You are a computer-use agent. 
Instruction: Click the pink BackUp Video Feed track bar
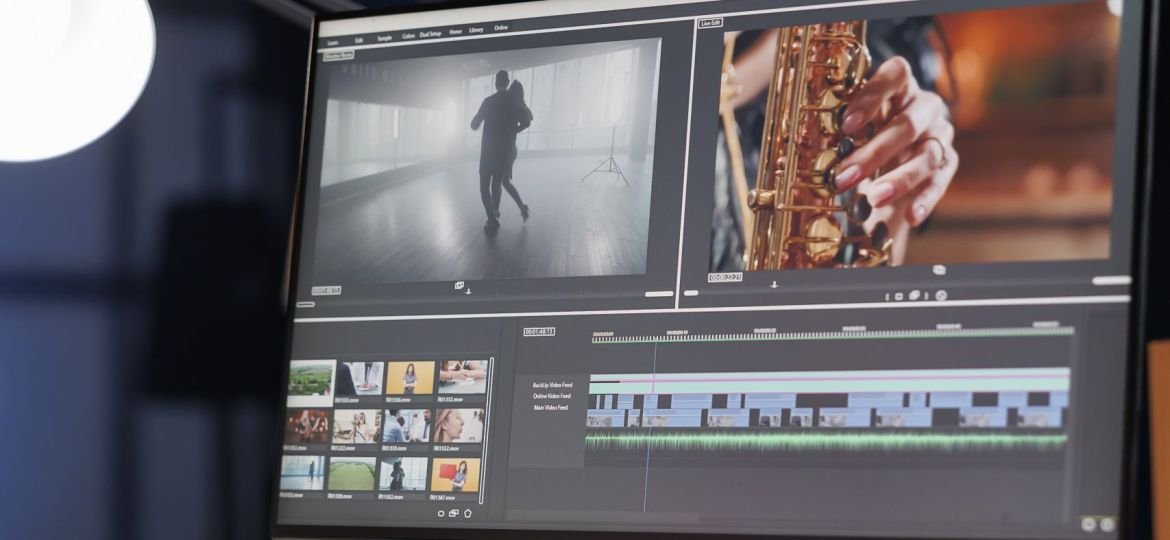coord(829,377)
